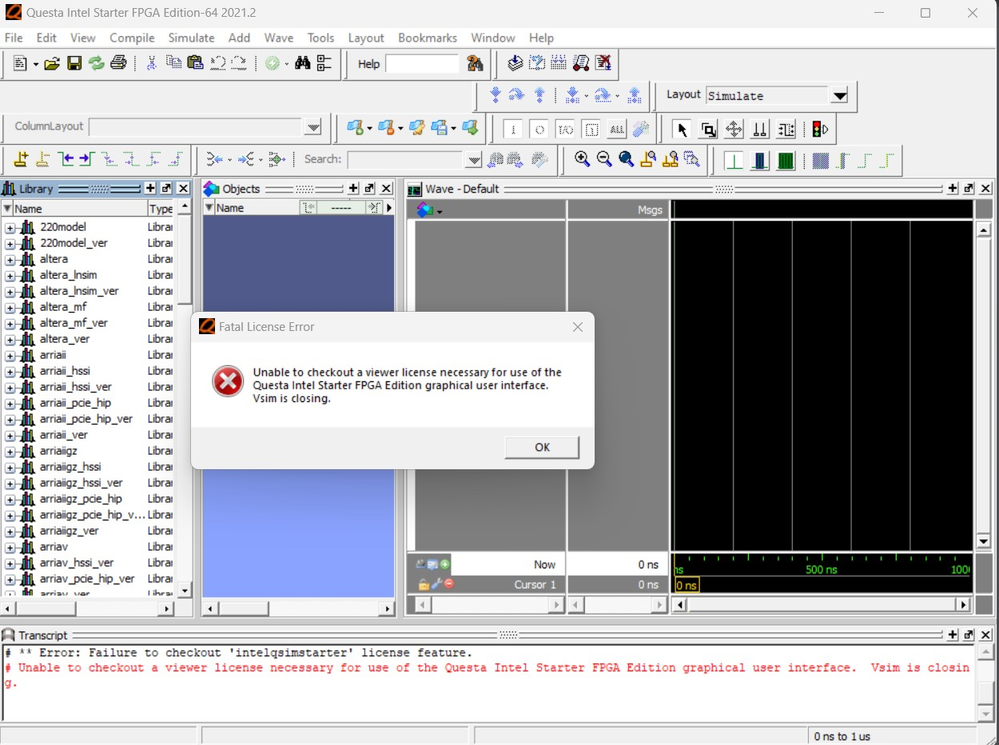Click the wave horizontal scrollbar right arrow
This screenshot has width=999, height=745.
point(963,604)
